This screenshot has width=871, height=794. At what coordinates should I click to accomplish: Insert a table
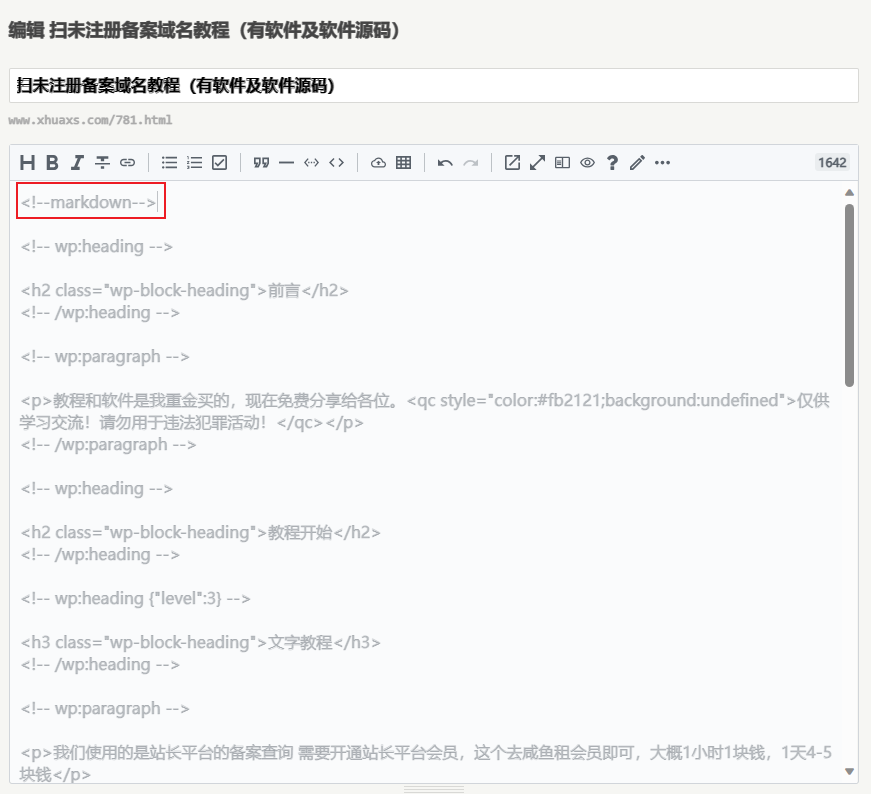click(403, 162)
